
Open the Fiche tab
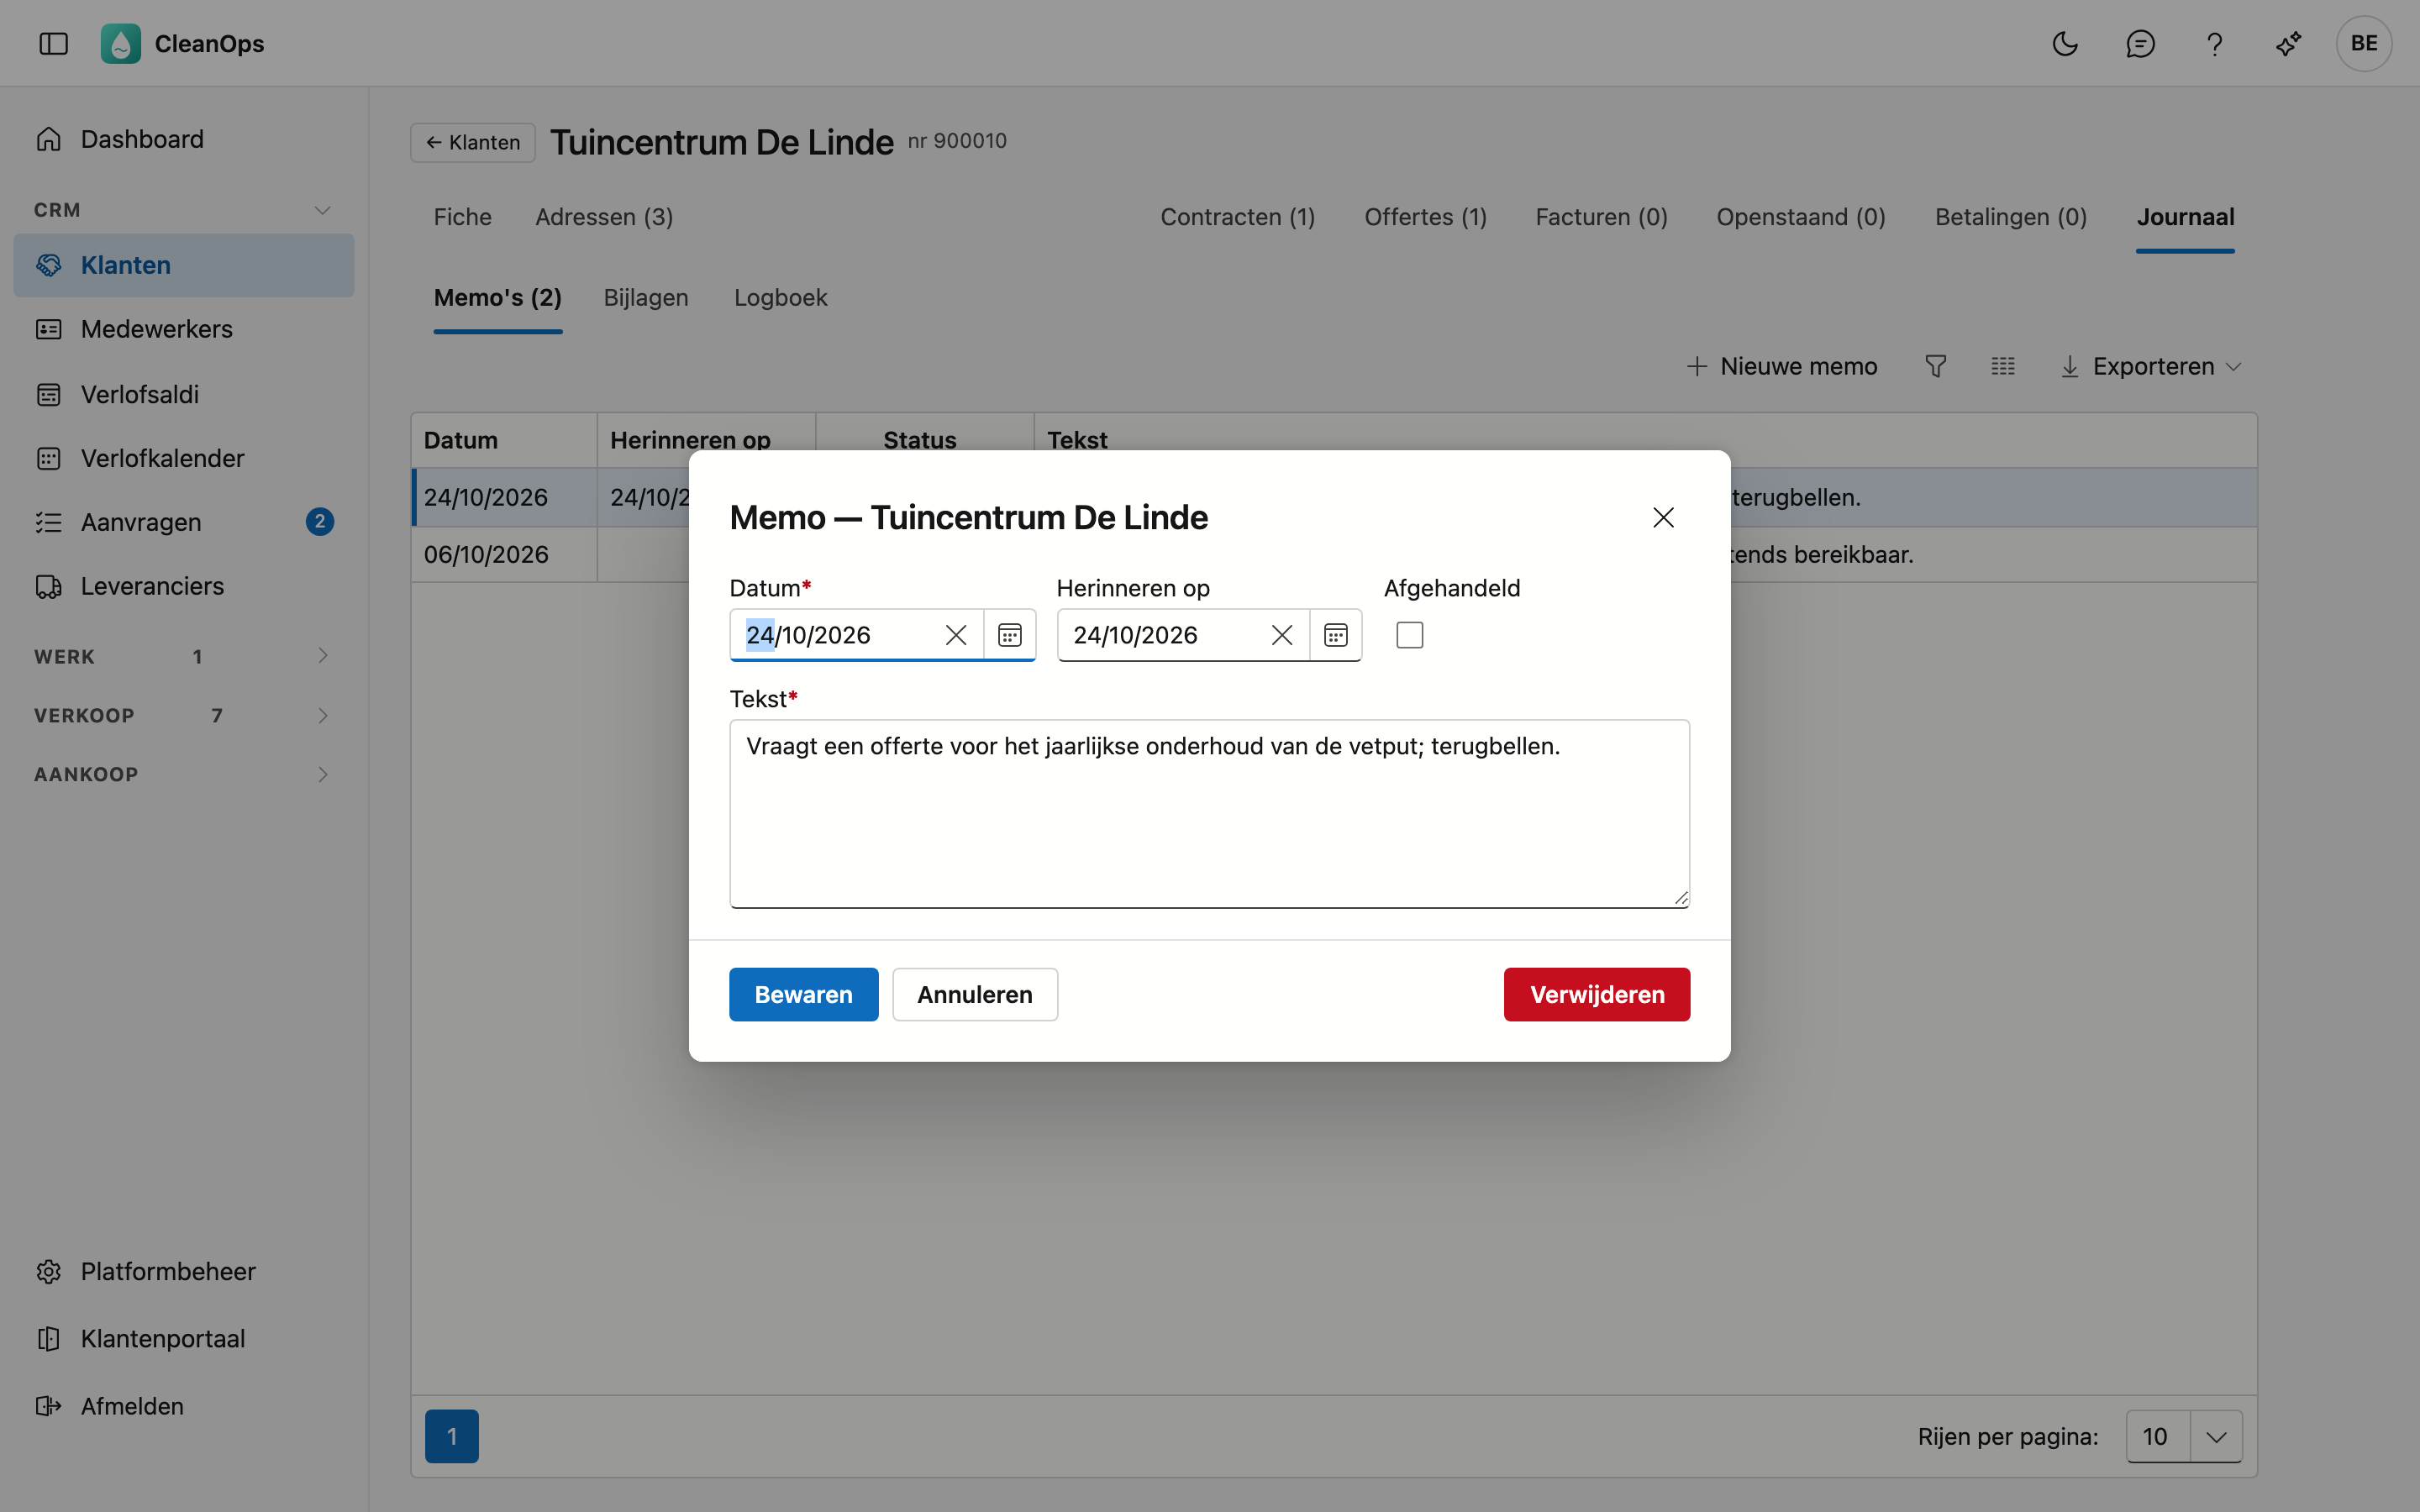click(x=462, y=217)
